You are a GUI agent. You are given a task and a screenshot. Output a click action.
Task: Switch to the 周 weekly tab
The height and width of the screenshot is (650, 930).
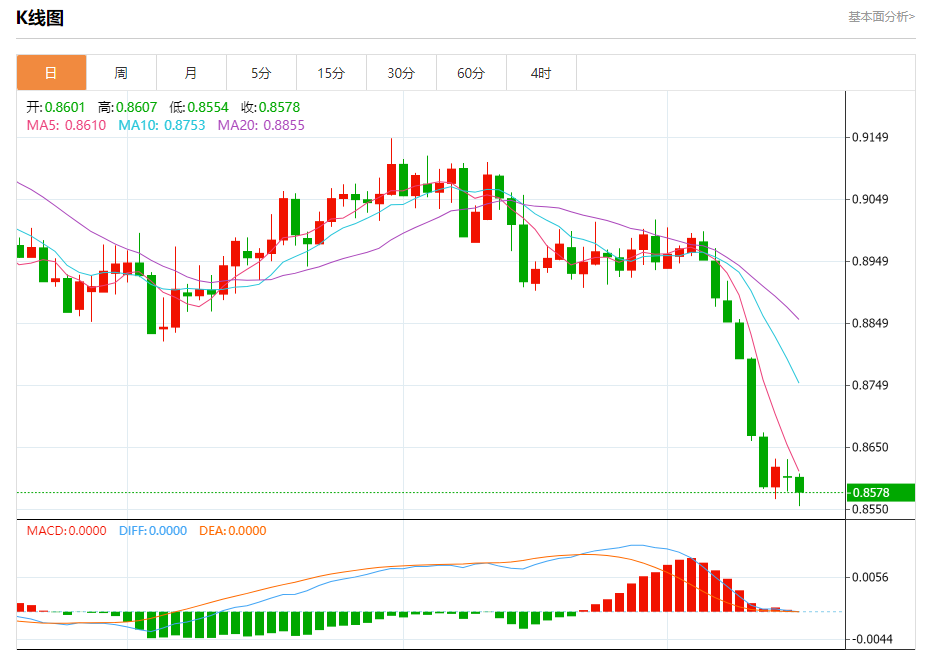click(x=122, y=73)
